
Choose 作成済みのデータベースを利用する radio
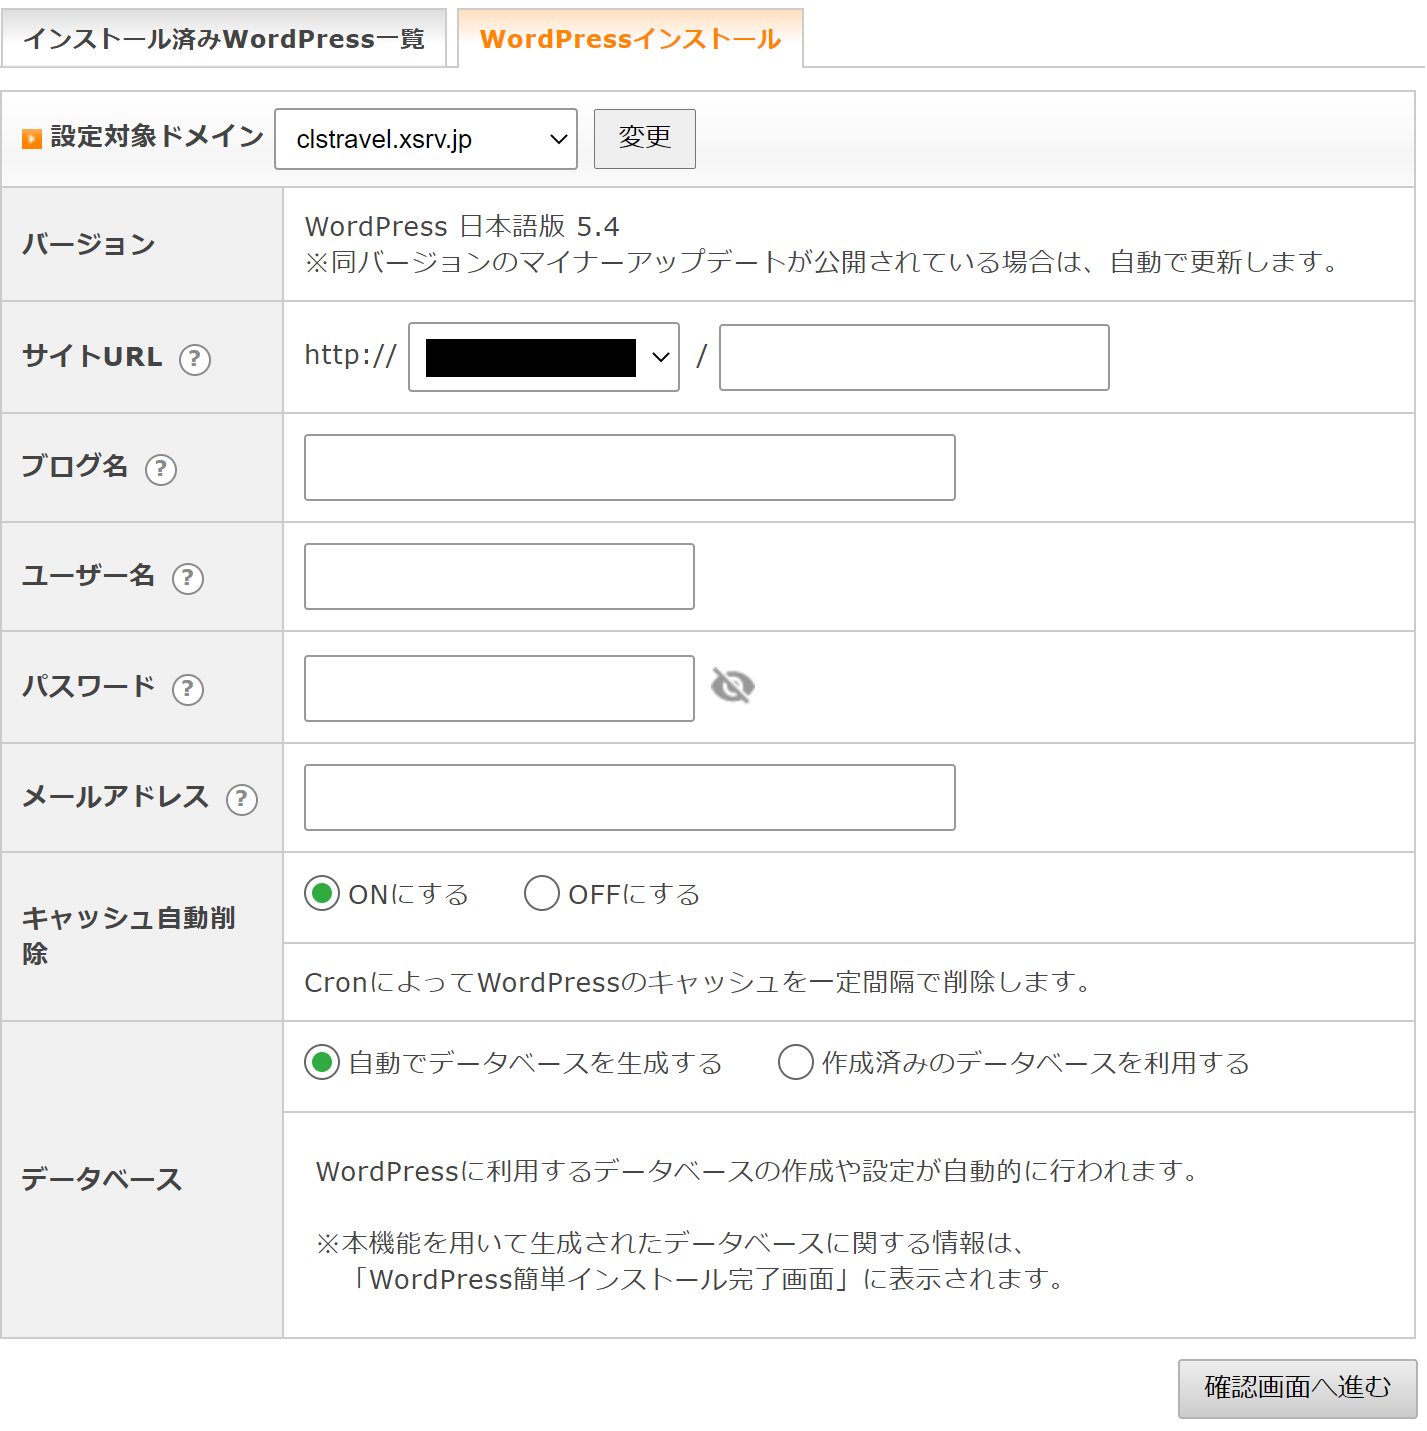tap(796, 1062)
